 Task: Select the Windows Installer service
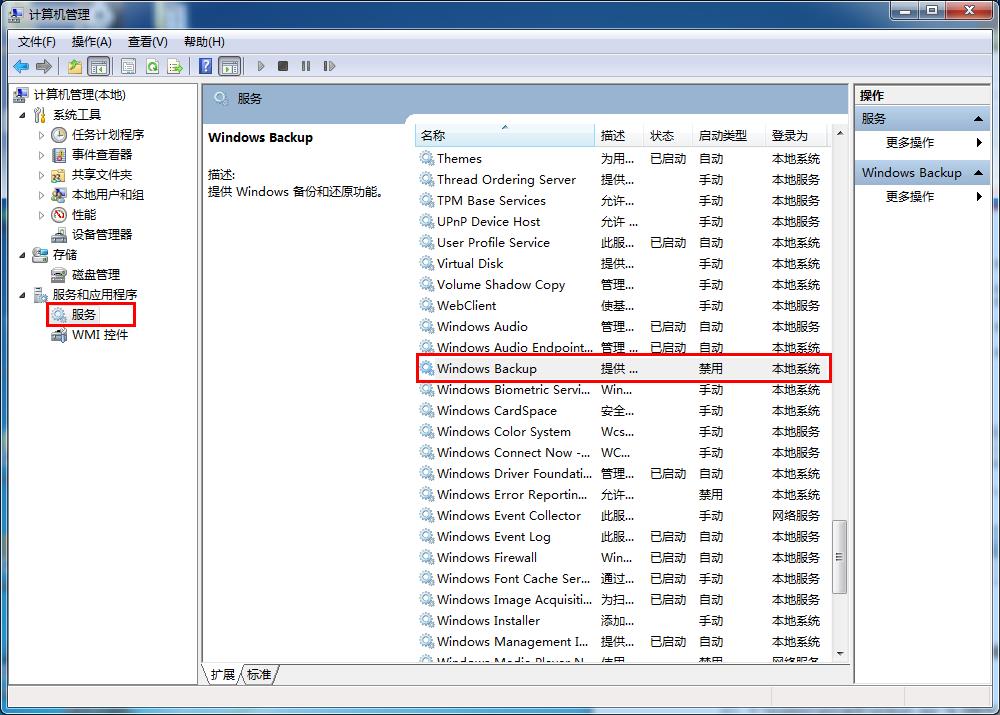[x=623, y=621]
